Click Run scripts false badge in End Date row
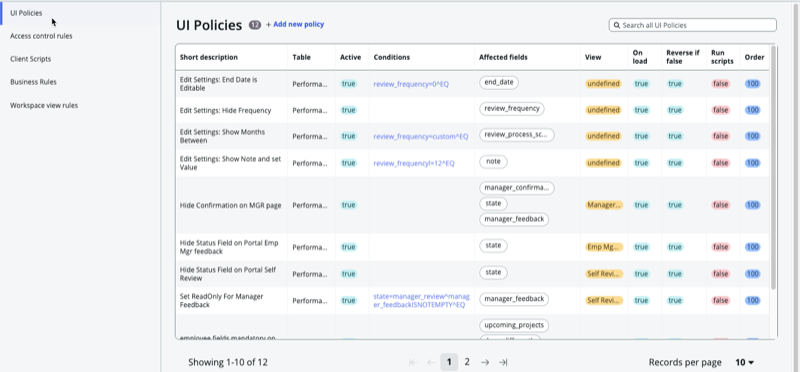Viewport: 800px width, 372px height. (x=720, y=84)
